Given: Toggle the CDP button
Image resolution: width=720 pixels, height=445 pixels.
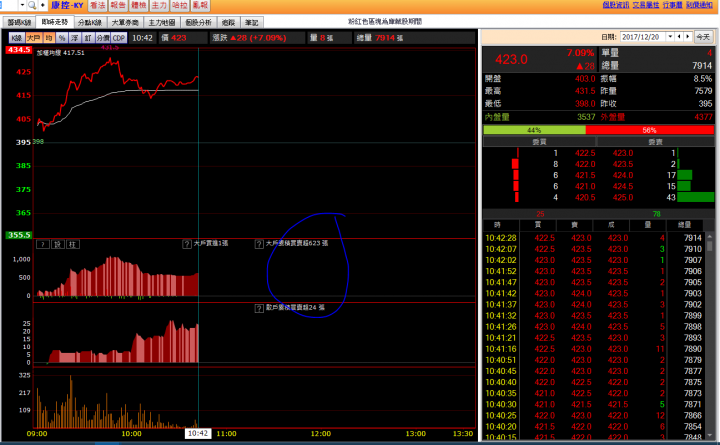Looking at the screenshot, I should [x=118, y=38].
